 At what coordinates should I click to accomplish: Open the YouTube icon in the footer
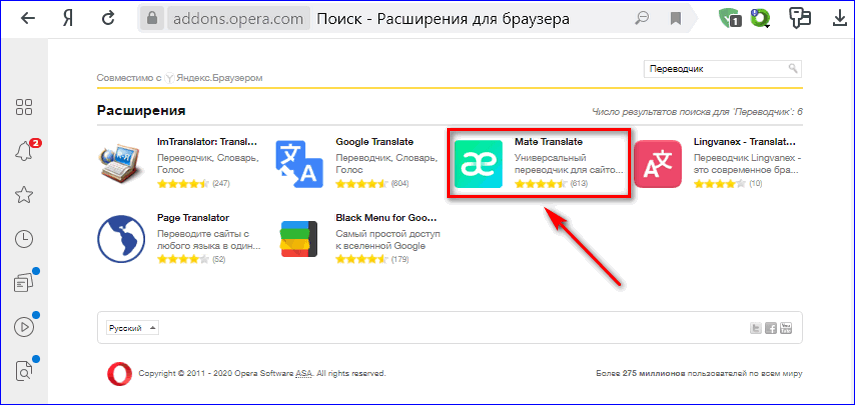pyautogui.click(x=786, y=328)
